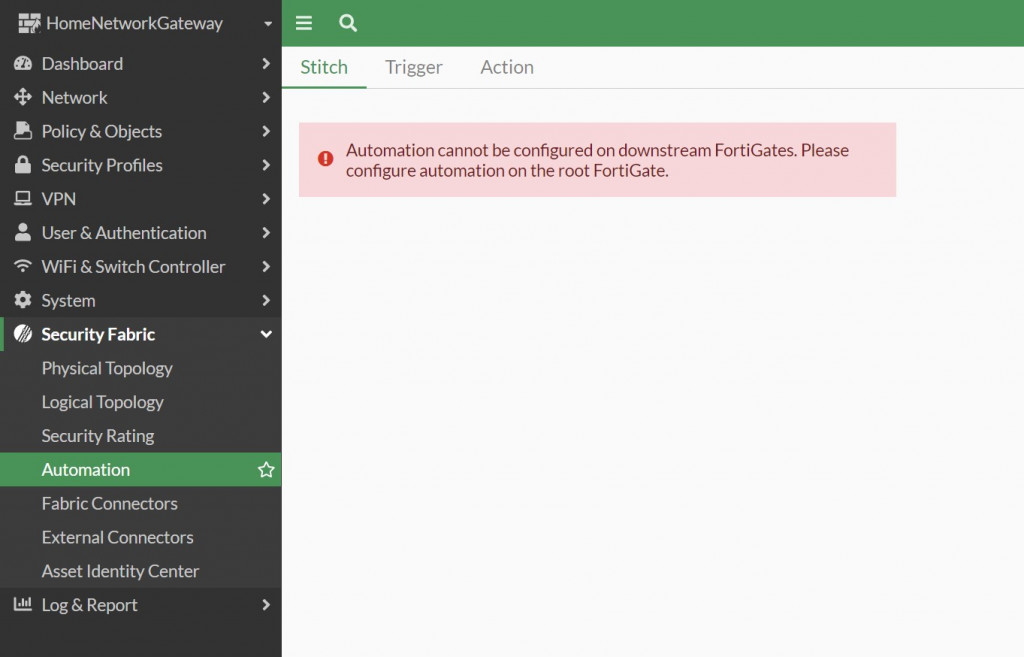Go to External Connectors
Image resolution: width=1024 pixels, height=657 pixels.
click(140, 537)
